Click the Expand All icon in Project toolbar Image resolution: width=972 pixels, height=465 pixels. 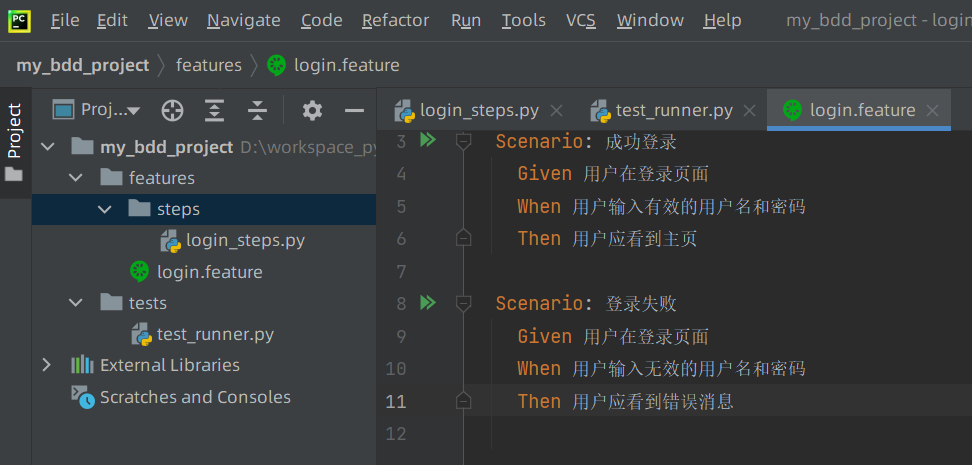point(215,110)
